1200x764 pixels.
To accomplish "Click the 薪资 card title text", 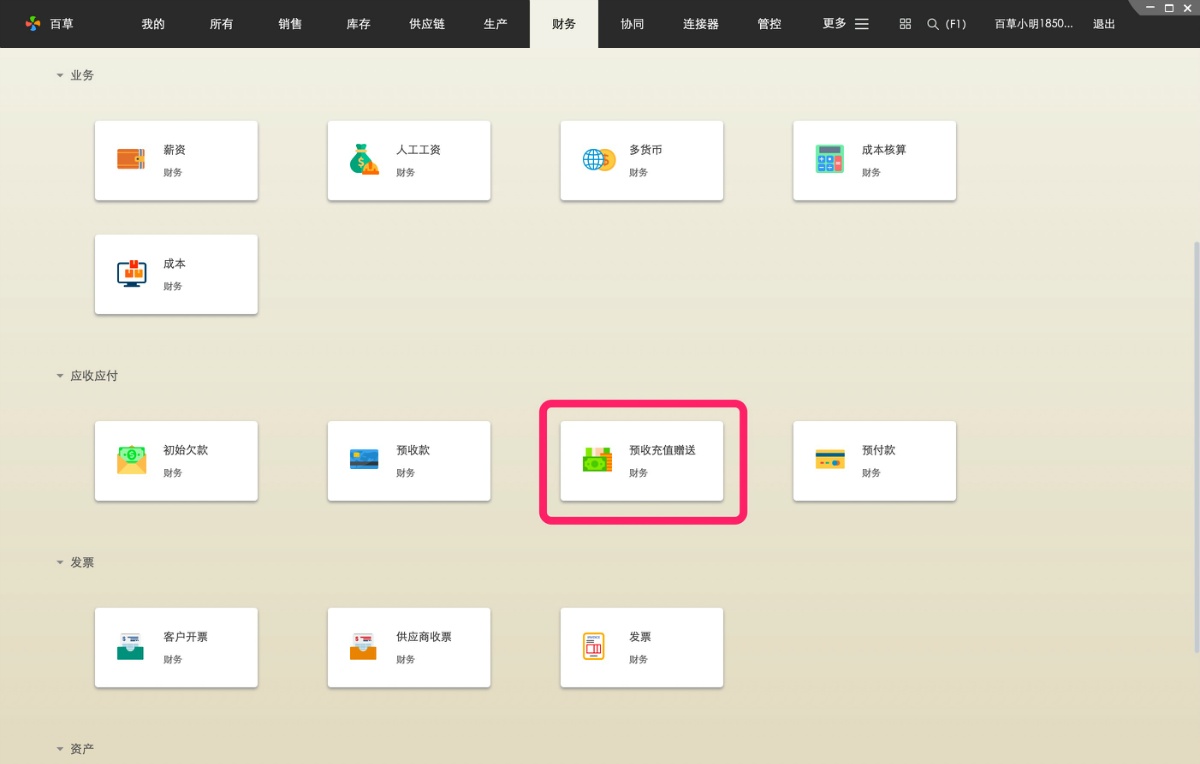I will 174,150.
